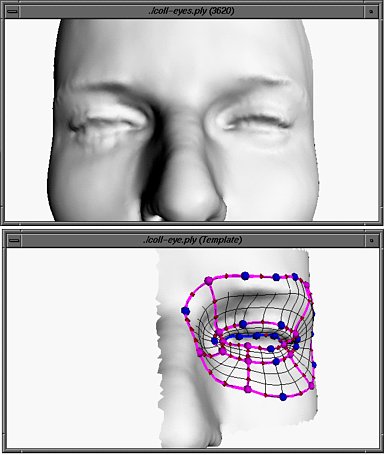Pick the left blue point on the upper eyelid ring
The image size is (384, 455).
pos(243,324)
